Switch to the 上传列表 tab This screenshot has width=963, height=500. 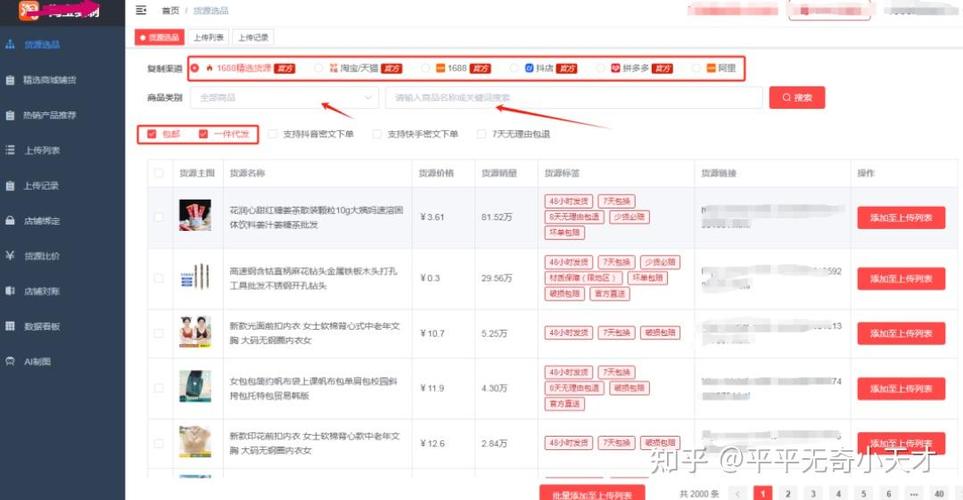tap(208, 37)
